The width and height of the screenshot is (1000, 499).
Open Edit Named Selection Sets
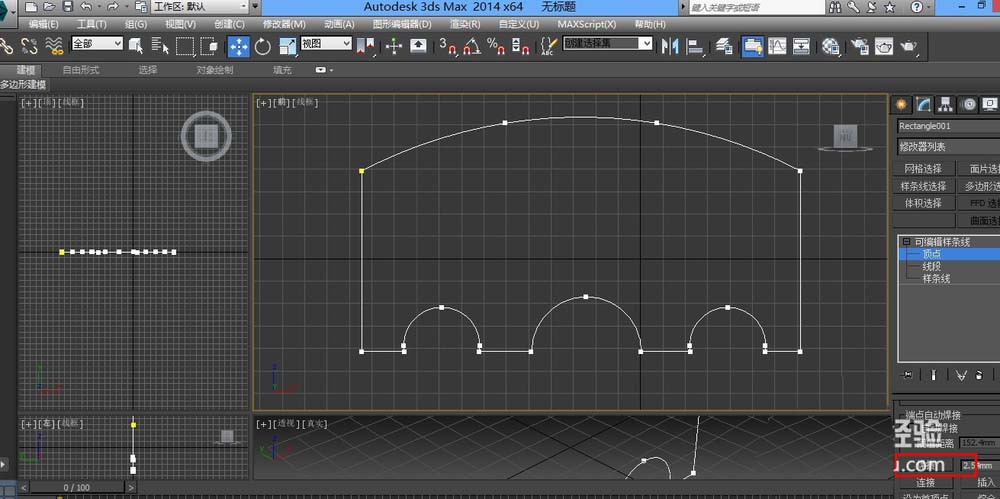[x=548, y=45]
